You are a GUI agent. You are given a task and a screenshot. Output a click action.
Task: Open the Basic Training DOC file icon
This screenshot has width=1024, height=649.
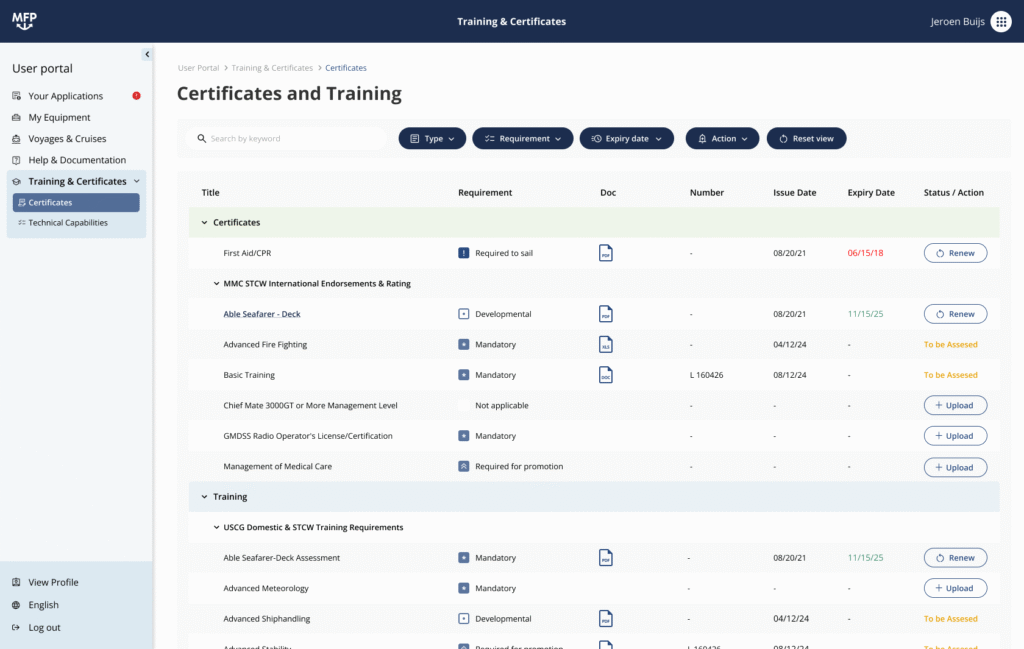click(x=606, y=375)
